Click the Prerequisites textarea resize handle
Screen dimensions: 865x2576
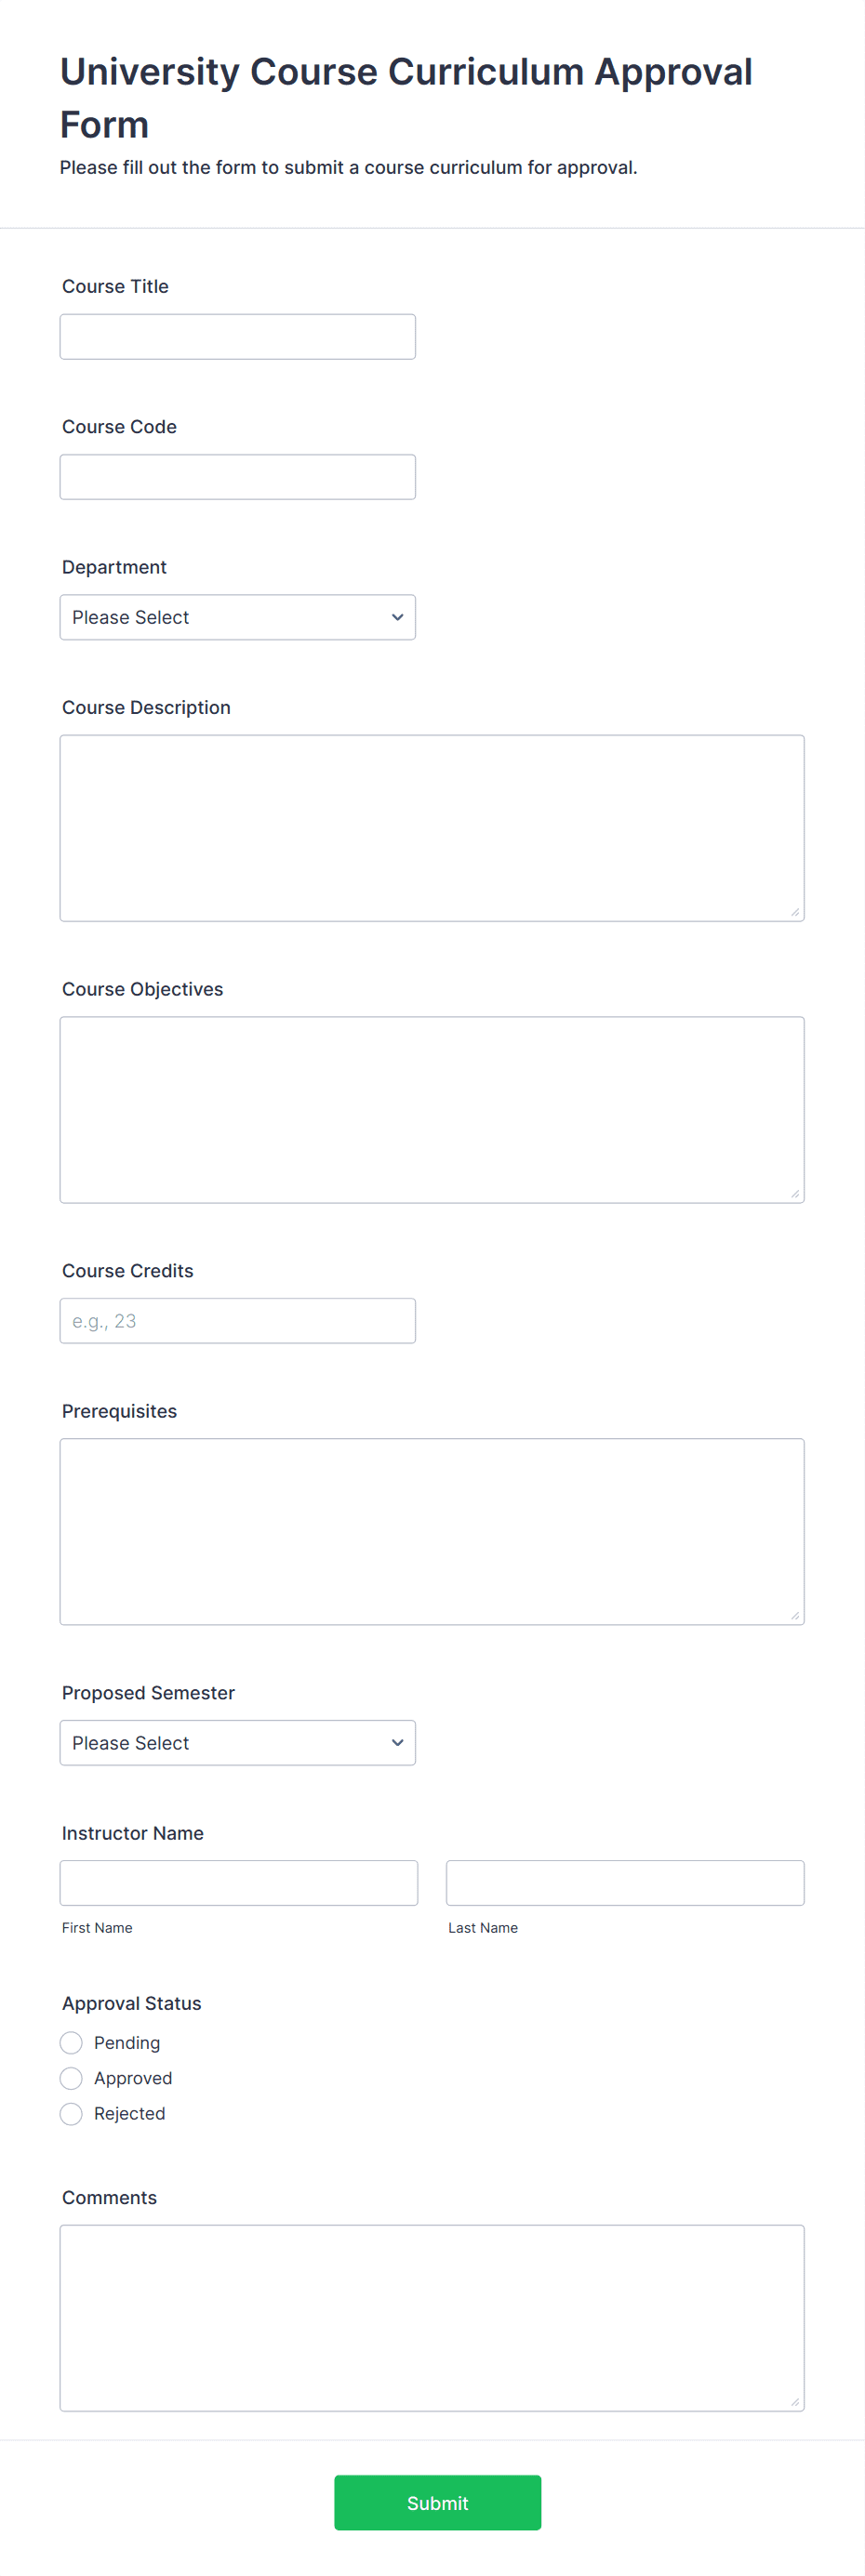click(795, 1615)
